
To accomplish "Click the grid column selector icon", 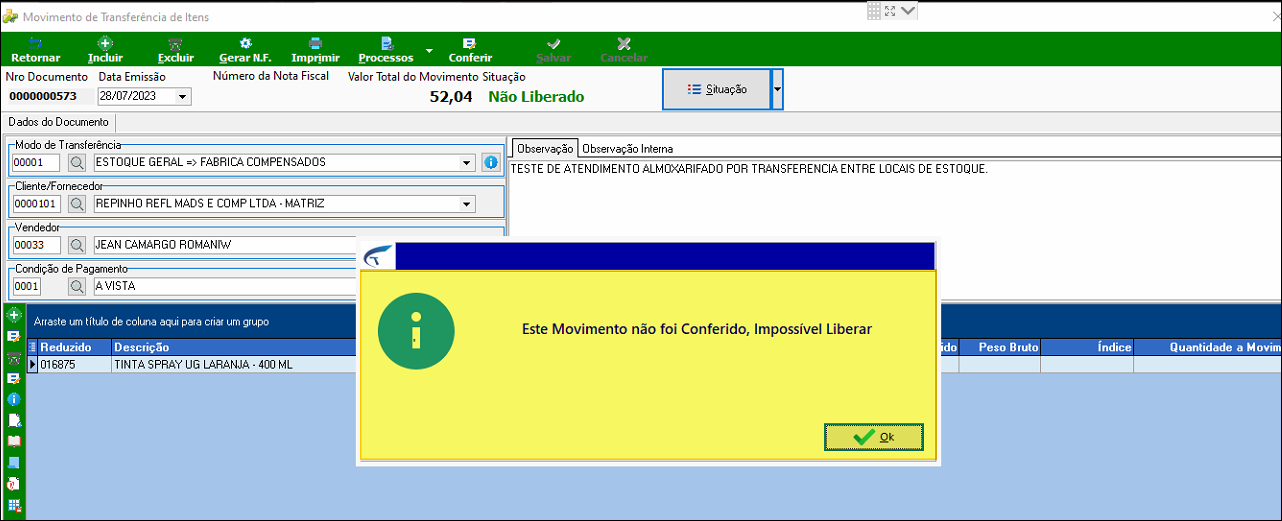I will 32,347.
